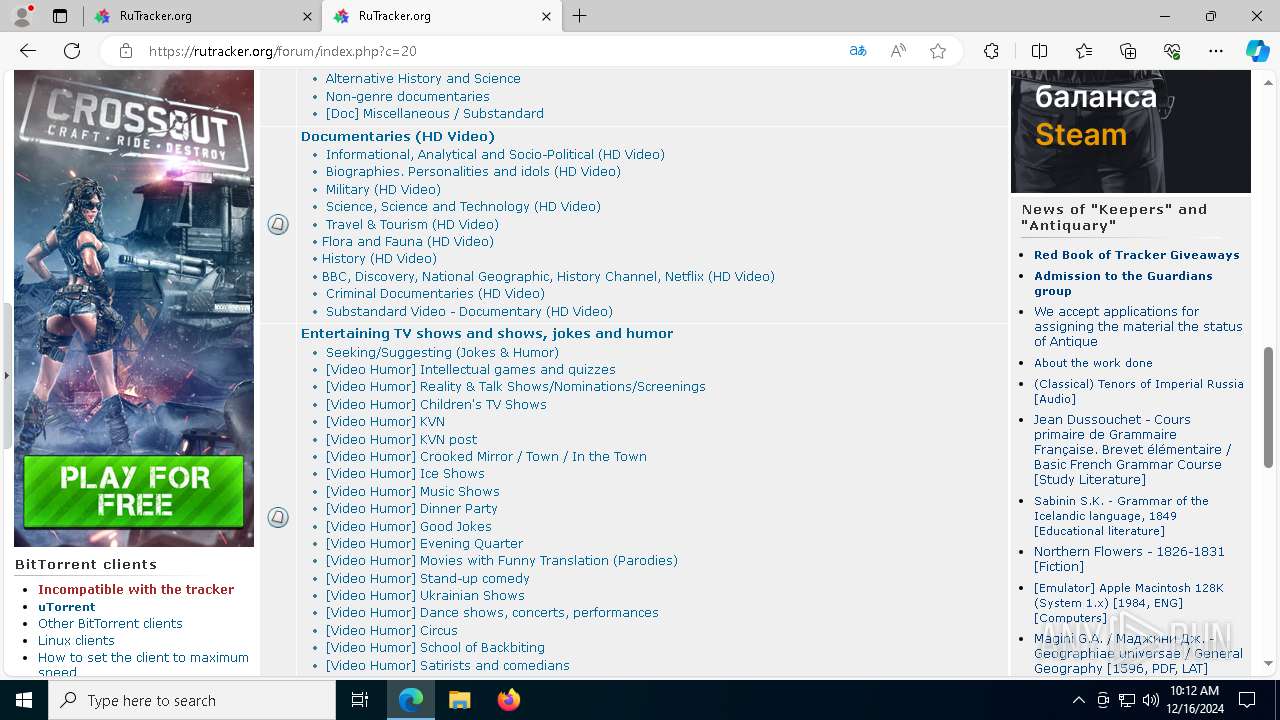Image resolution: width=1280 pixels, height=720 pixels.
Task: Switch to the first RuTracker.org tab
Action: (x=201, y=16)
